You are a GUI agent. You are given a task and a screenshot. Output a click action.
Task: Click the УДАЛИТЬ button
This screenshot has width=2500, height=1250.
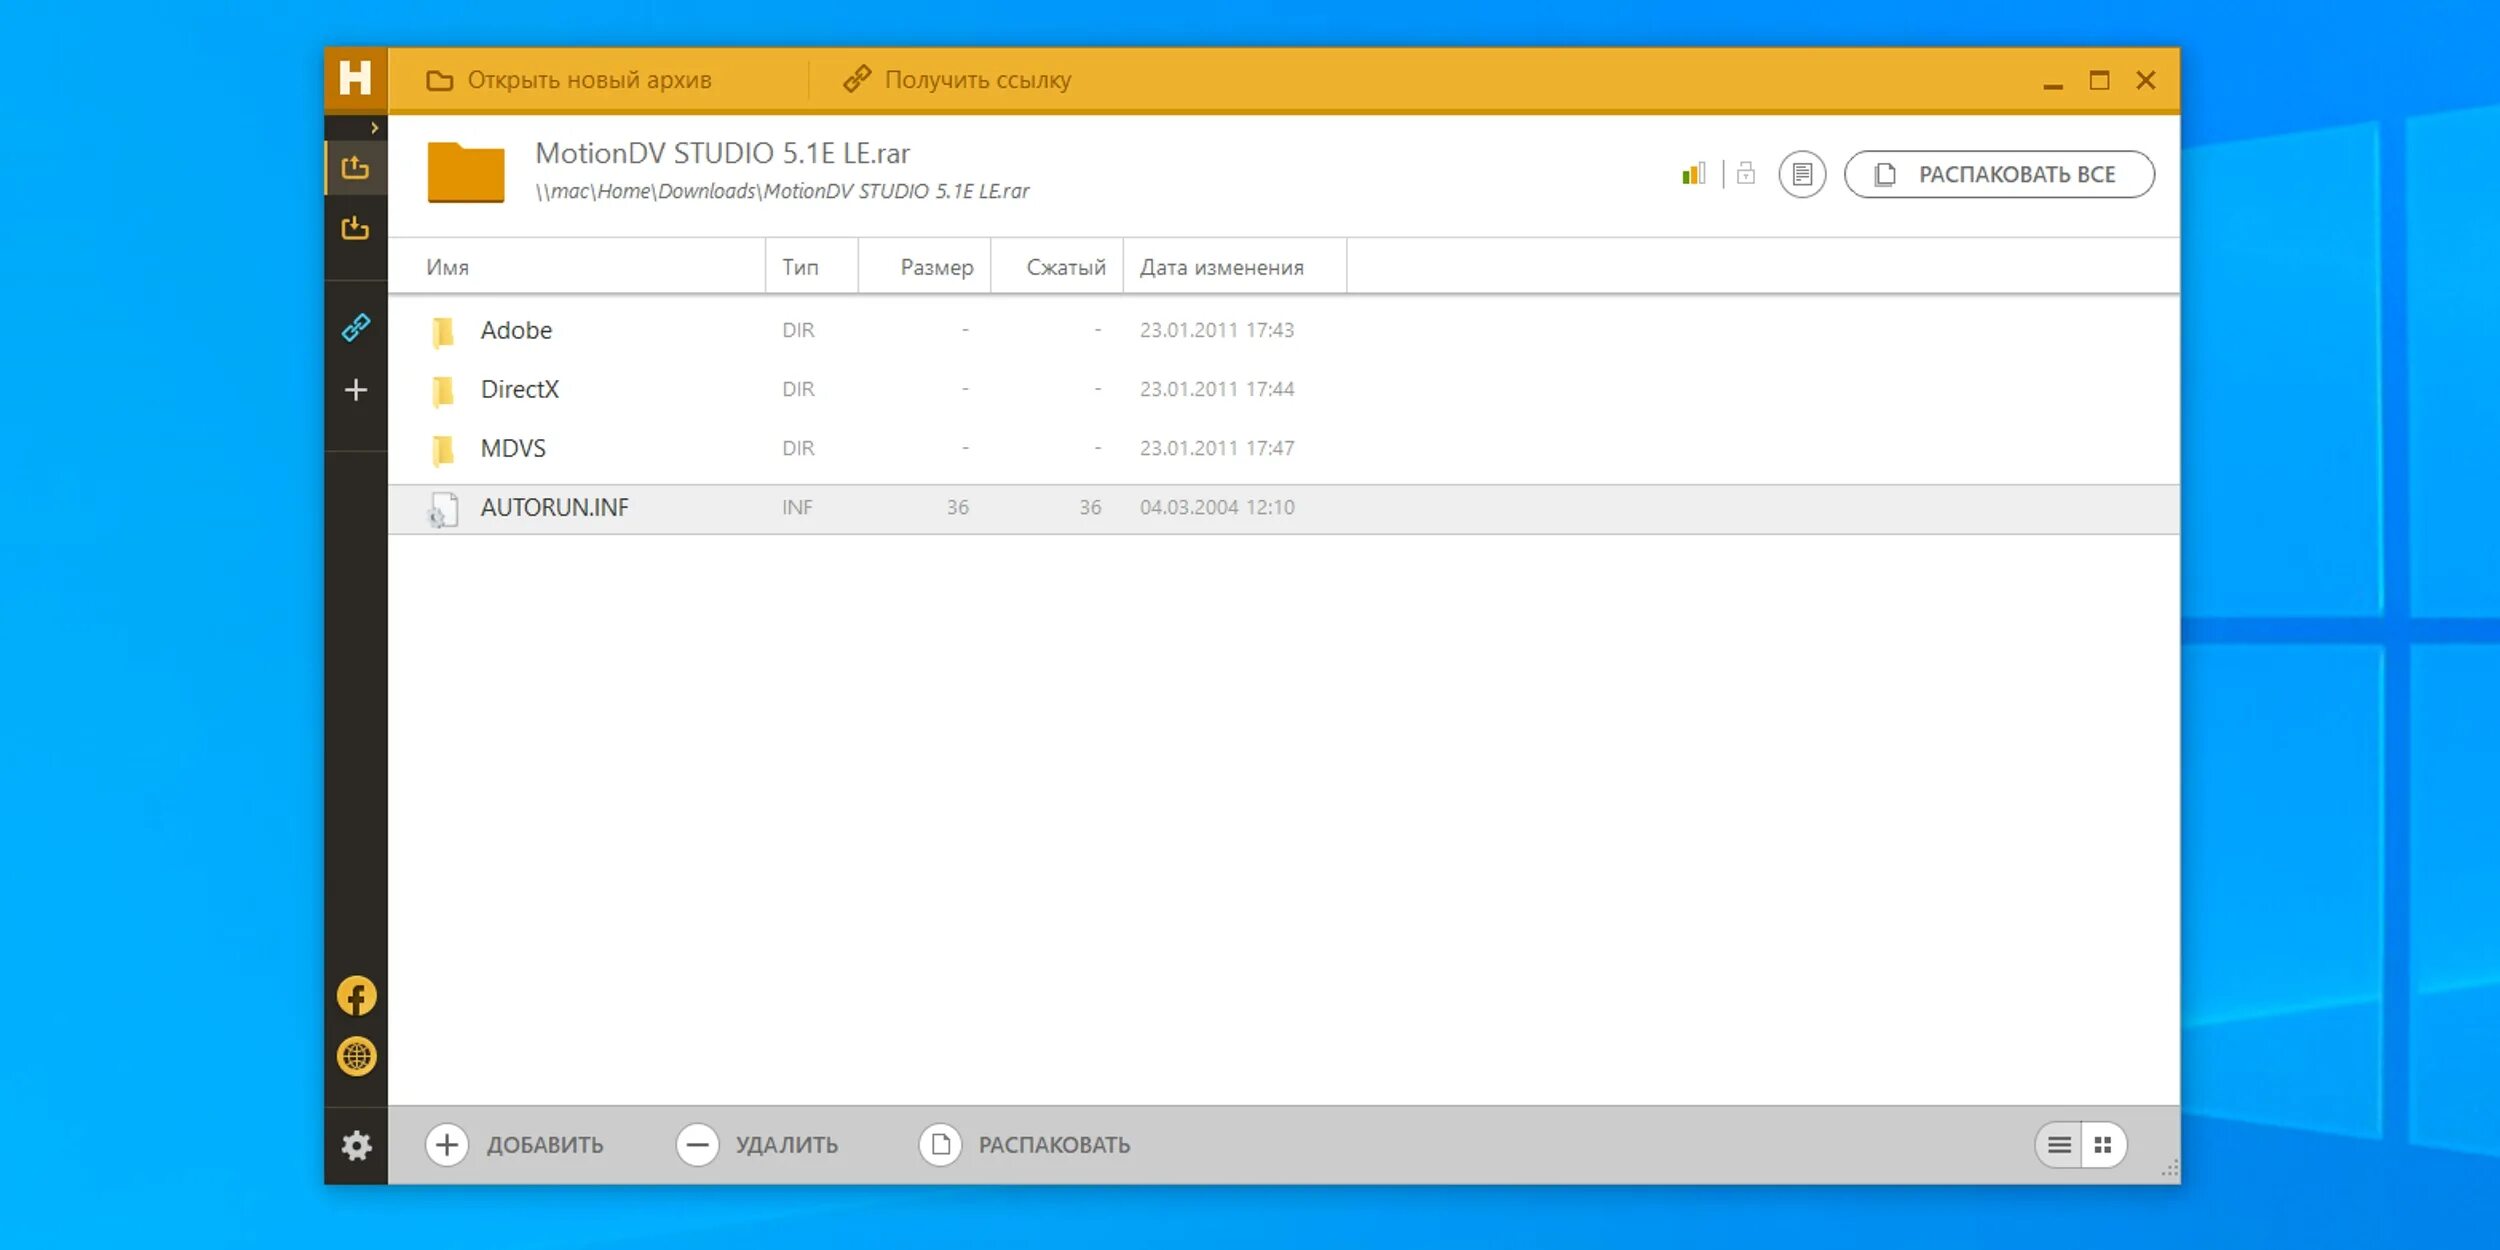tap(757, 1145)
